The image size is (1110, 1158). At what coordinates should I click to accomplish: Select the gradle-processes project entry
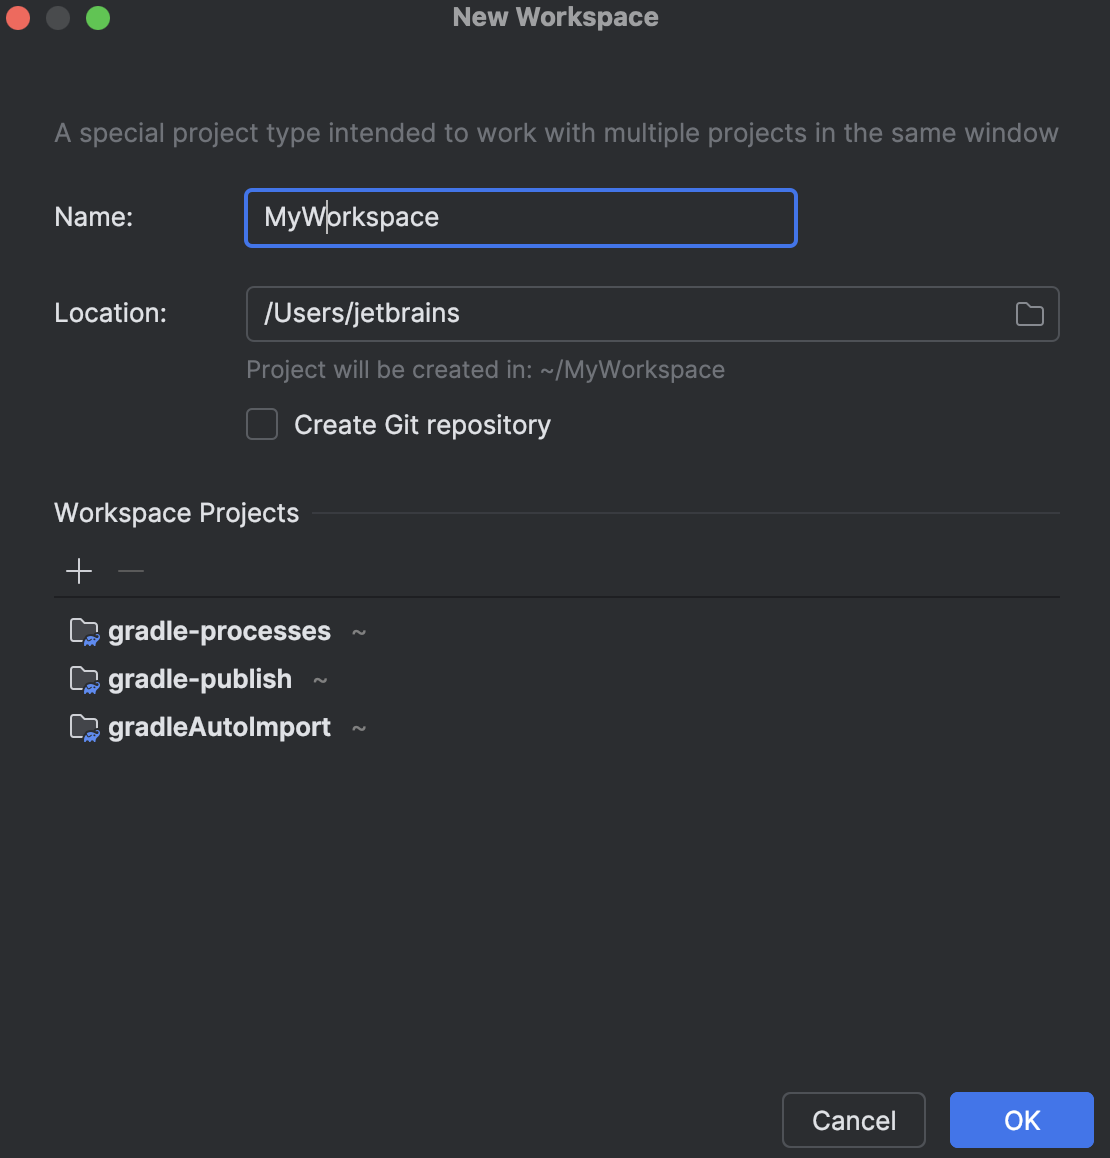pos(220,631)
